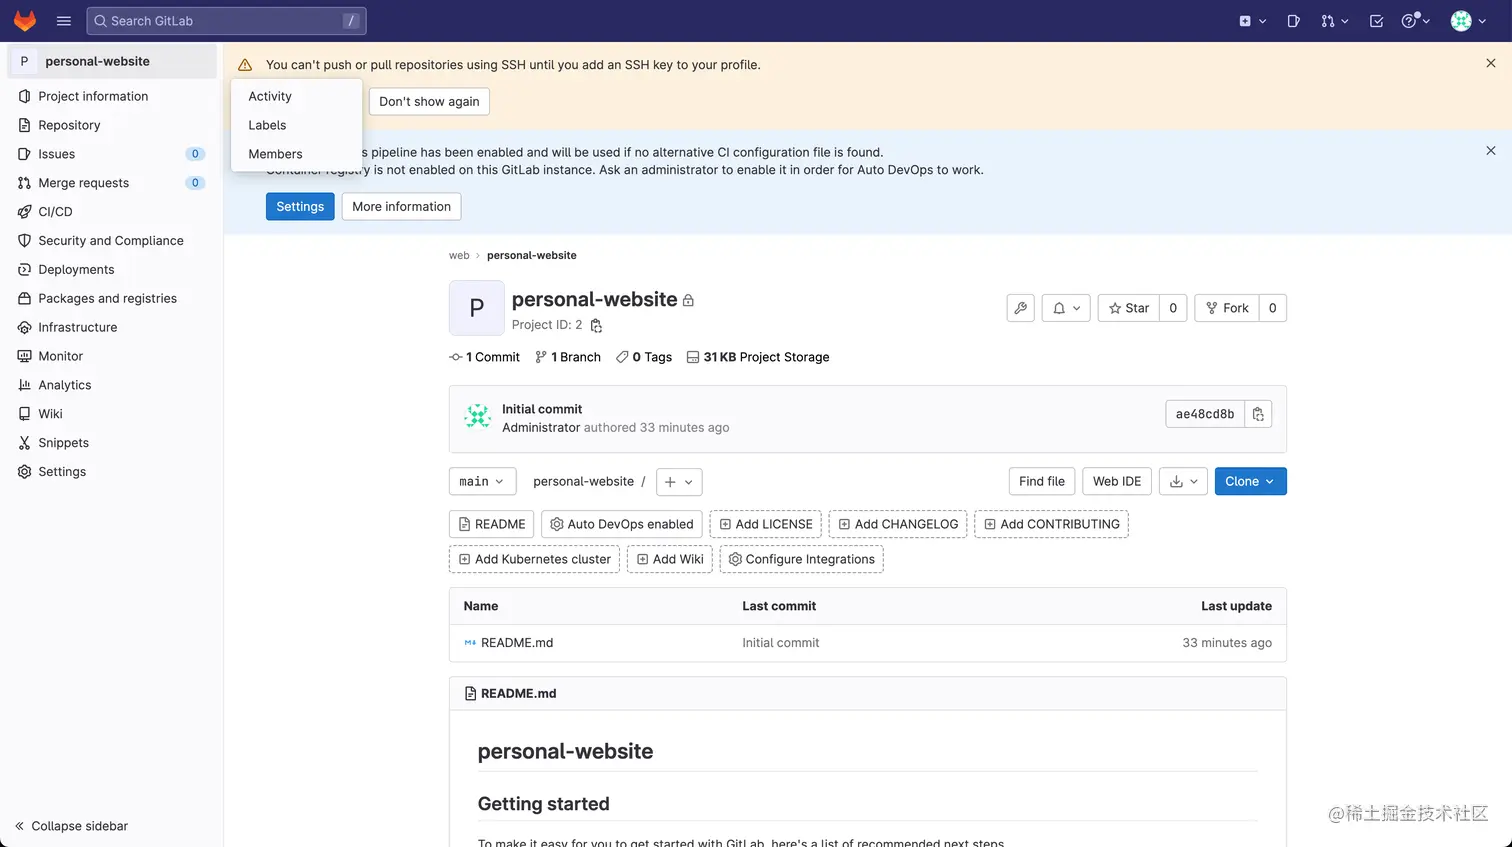Screen dimensions: 1512x847
Task: Collapse the left sidebar
Action: click(72, 826)
